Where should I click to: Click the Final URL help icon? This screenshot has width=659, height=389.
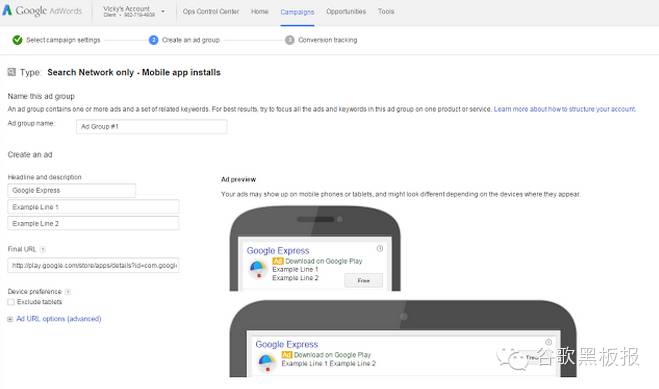42,250
